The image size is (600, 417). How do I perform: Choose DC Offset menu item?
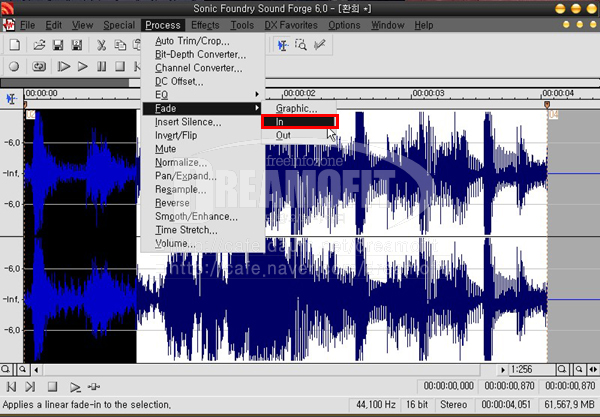tap(203, 81)
